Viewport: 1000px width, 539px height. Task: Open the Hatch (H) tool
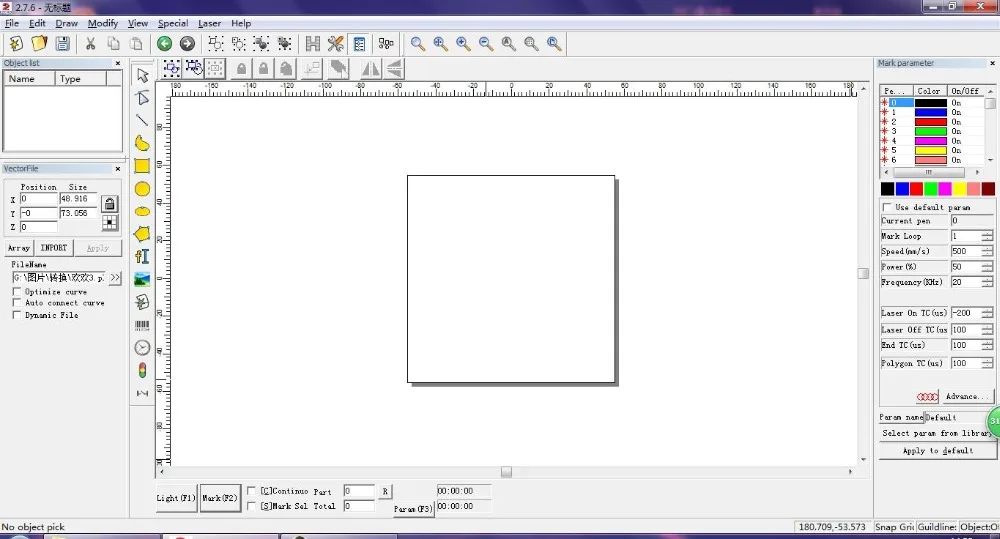coord(312,43)
